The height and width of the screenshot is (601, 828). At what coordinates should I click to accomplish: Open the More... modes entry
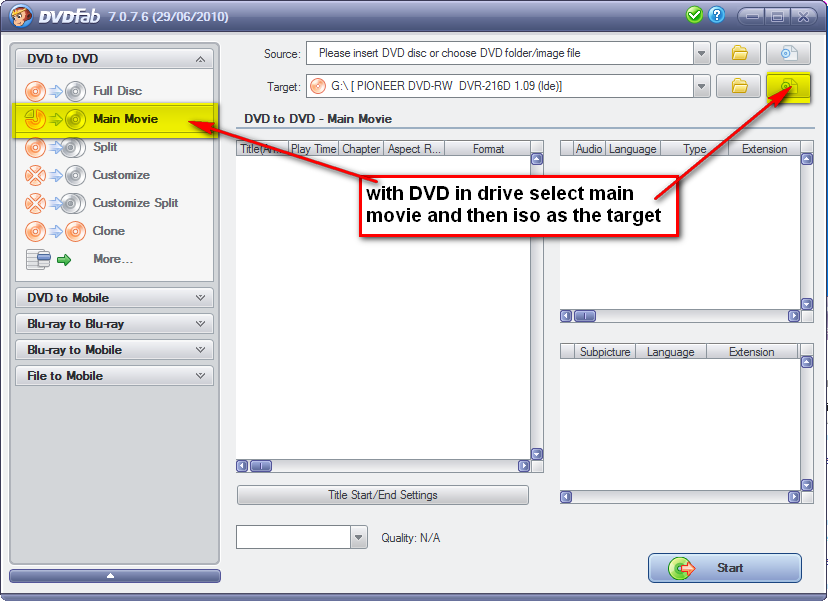pyautogui.click(x=113, y=259)
